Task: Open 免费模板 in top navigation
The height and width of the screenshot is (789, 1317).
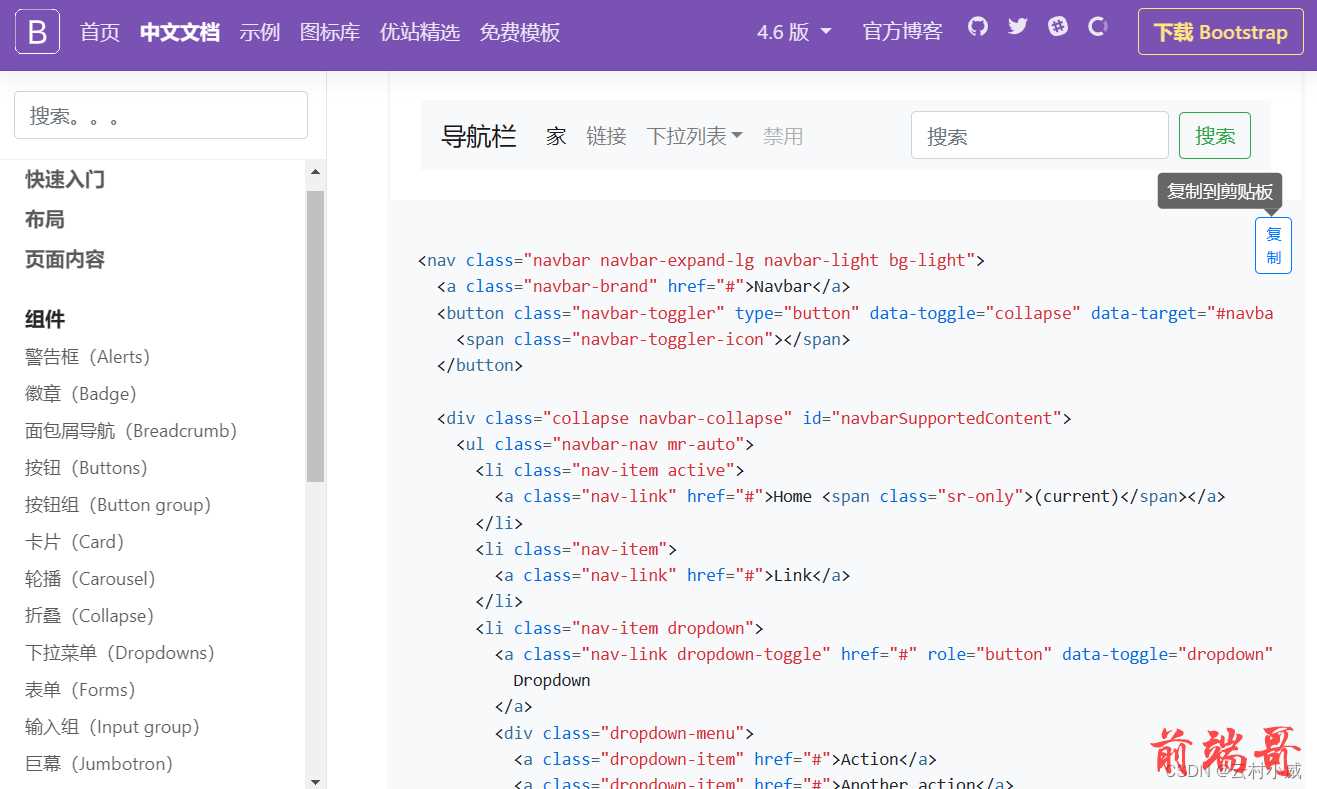Action: [x=520, y=32]
